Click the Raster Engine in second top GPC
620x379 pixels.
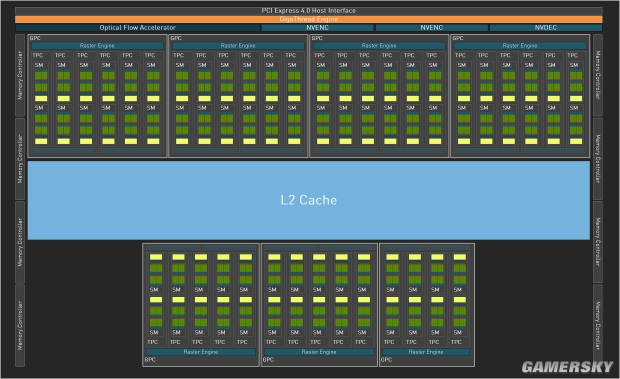click(x=238, y=46)
